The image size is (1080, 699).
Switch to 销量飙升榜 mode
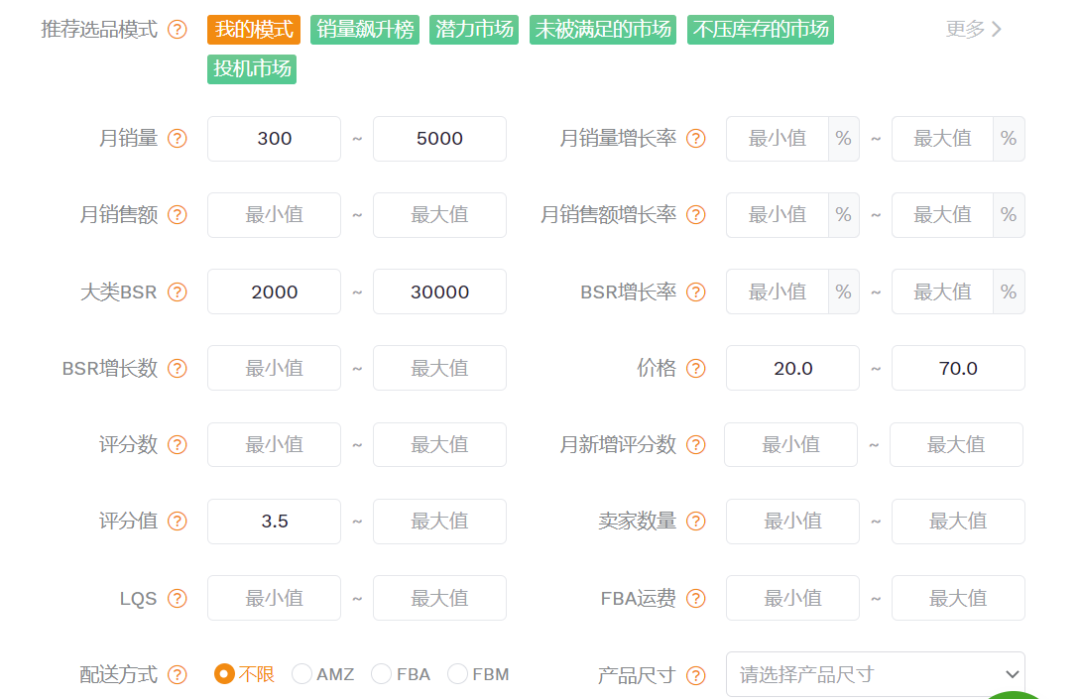[364, 29]
